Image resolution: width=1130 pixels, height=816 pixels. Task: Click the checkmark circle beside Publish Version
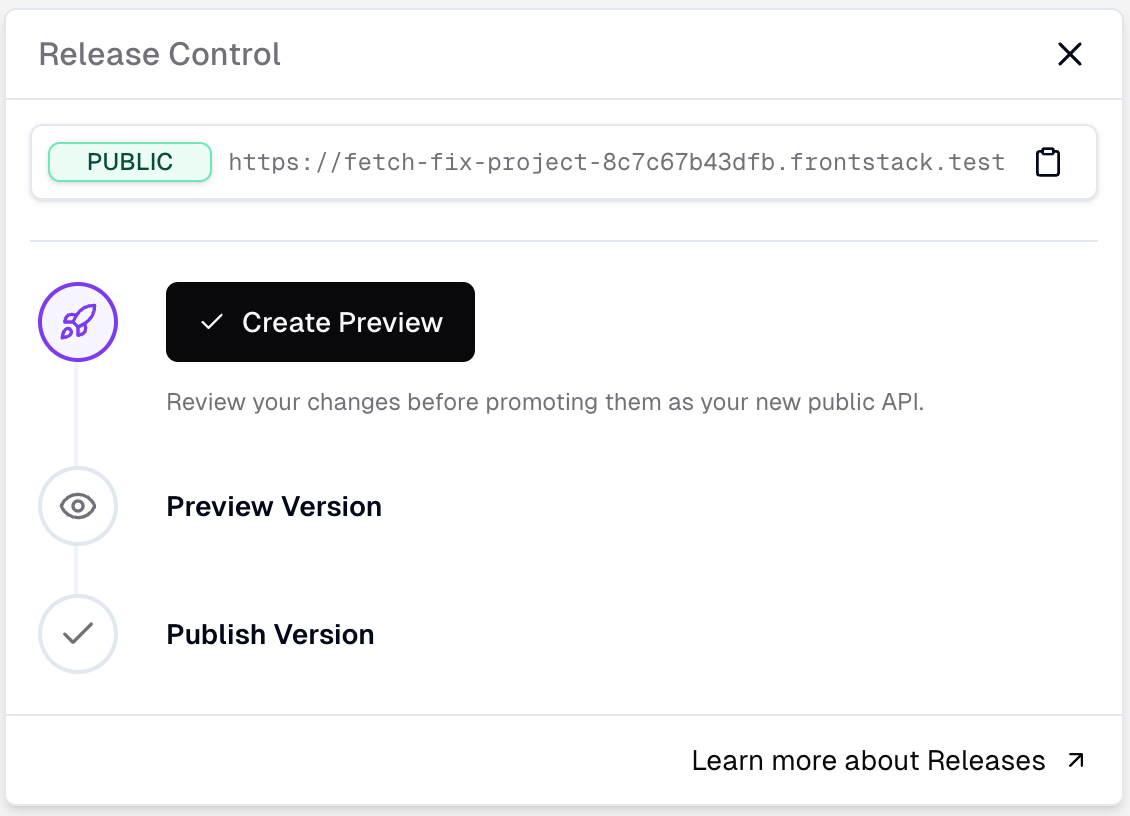(x=78, y=634)
